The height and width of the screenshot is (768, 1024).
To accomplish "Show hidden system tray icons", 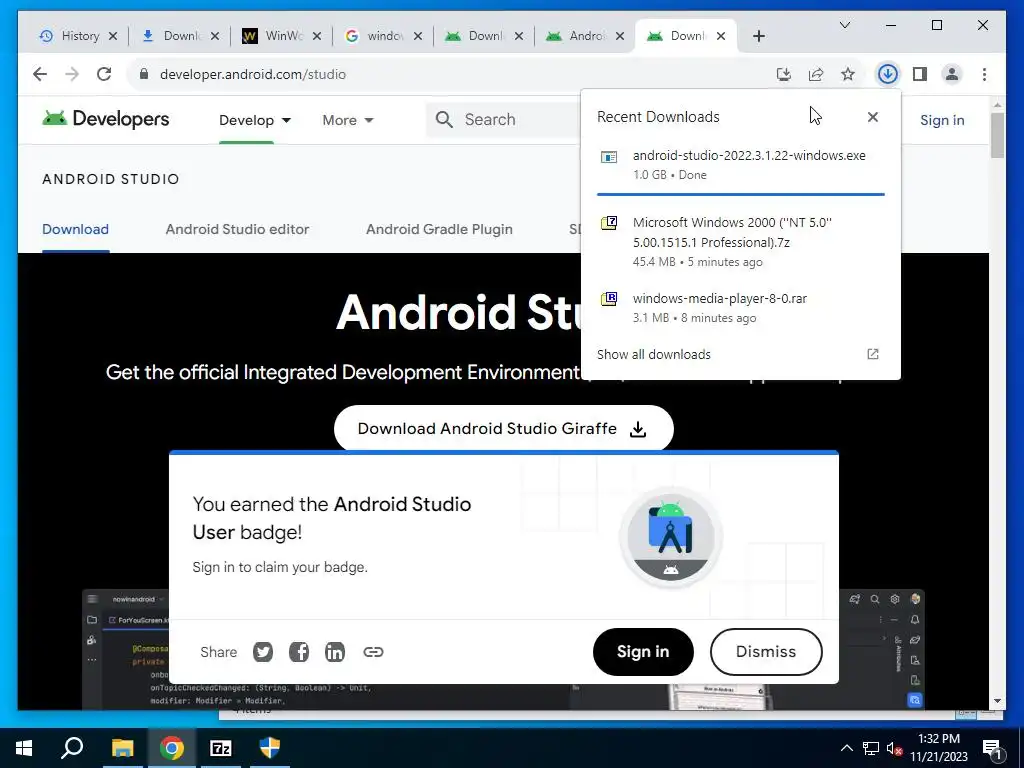I will pyautogui.click(x=846, y=748).
